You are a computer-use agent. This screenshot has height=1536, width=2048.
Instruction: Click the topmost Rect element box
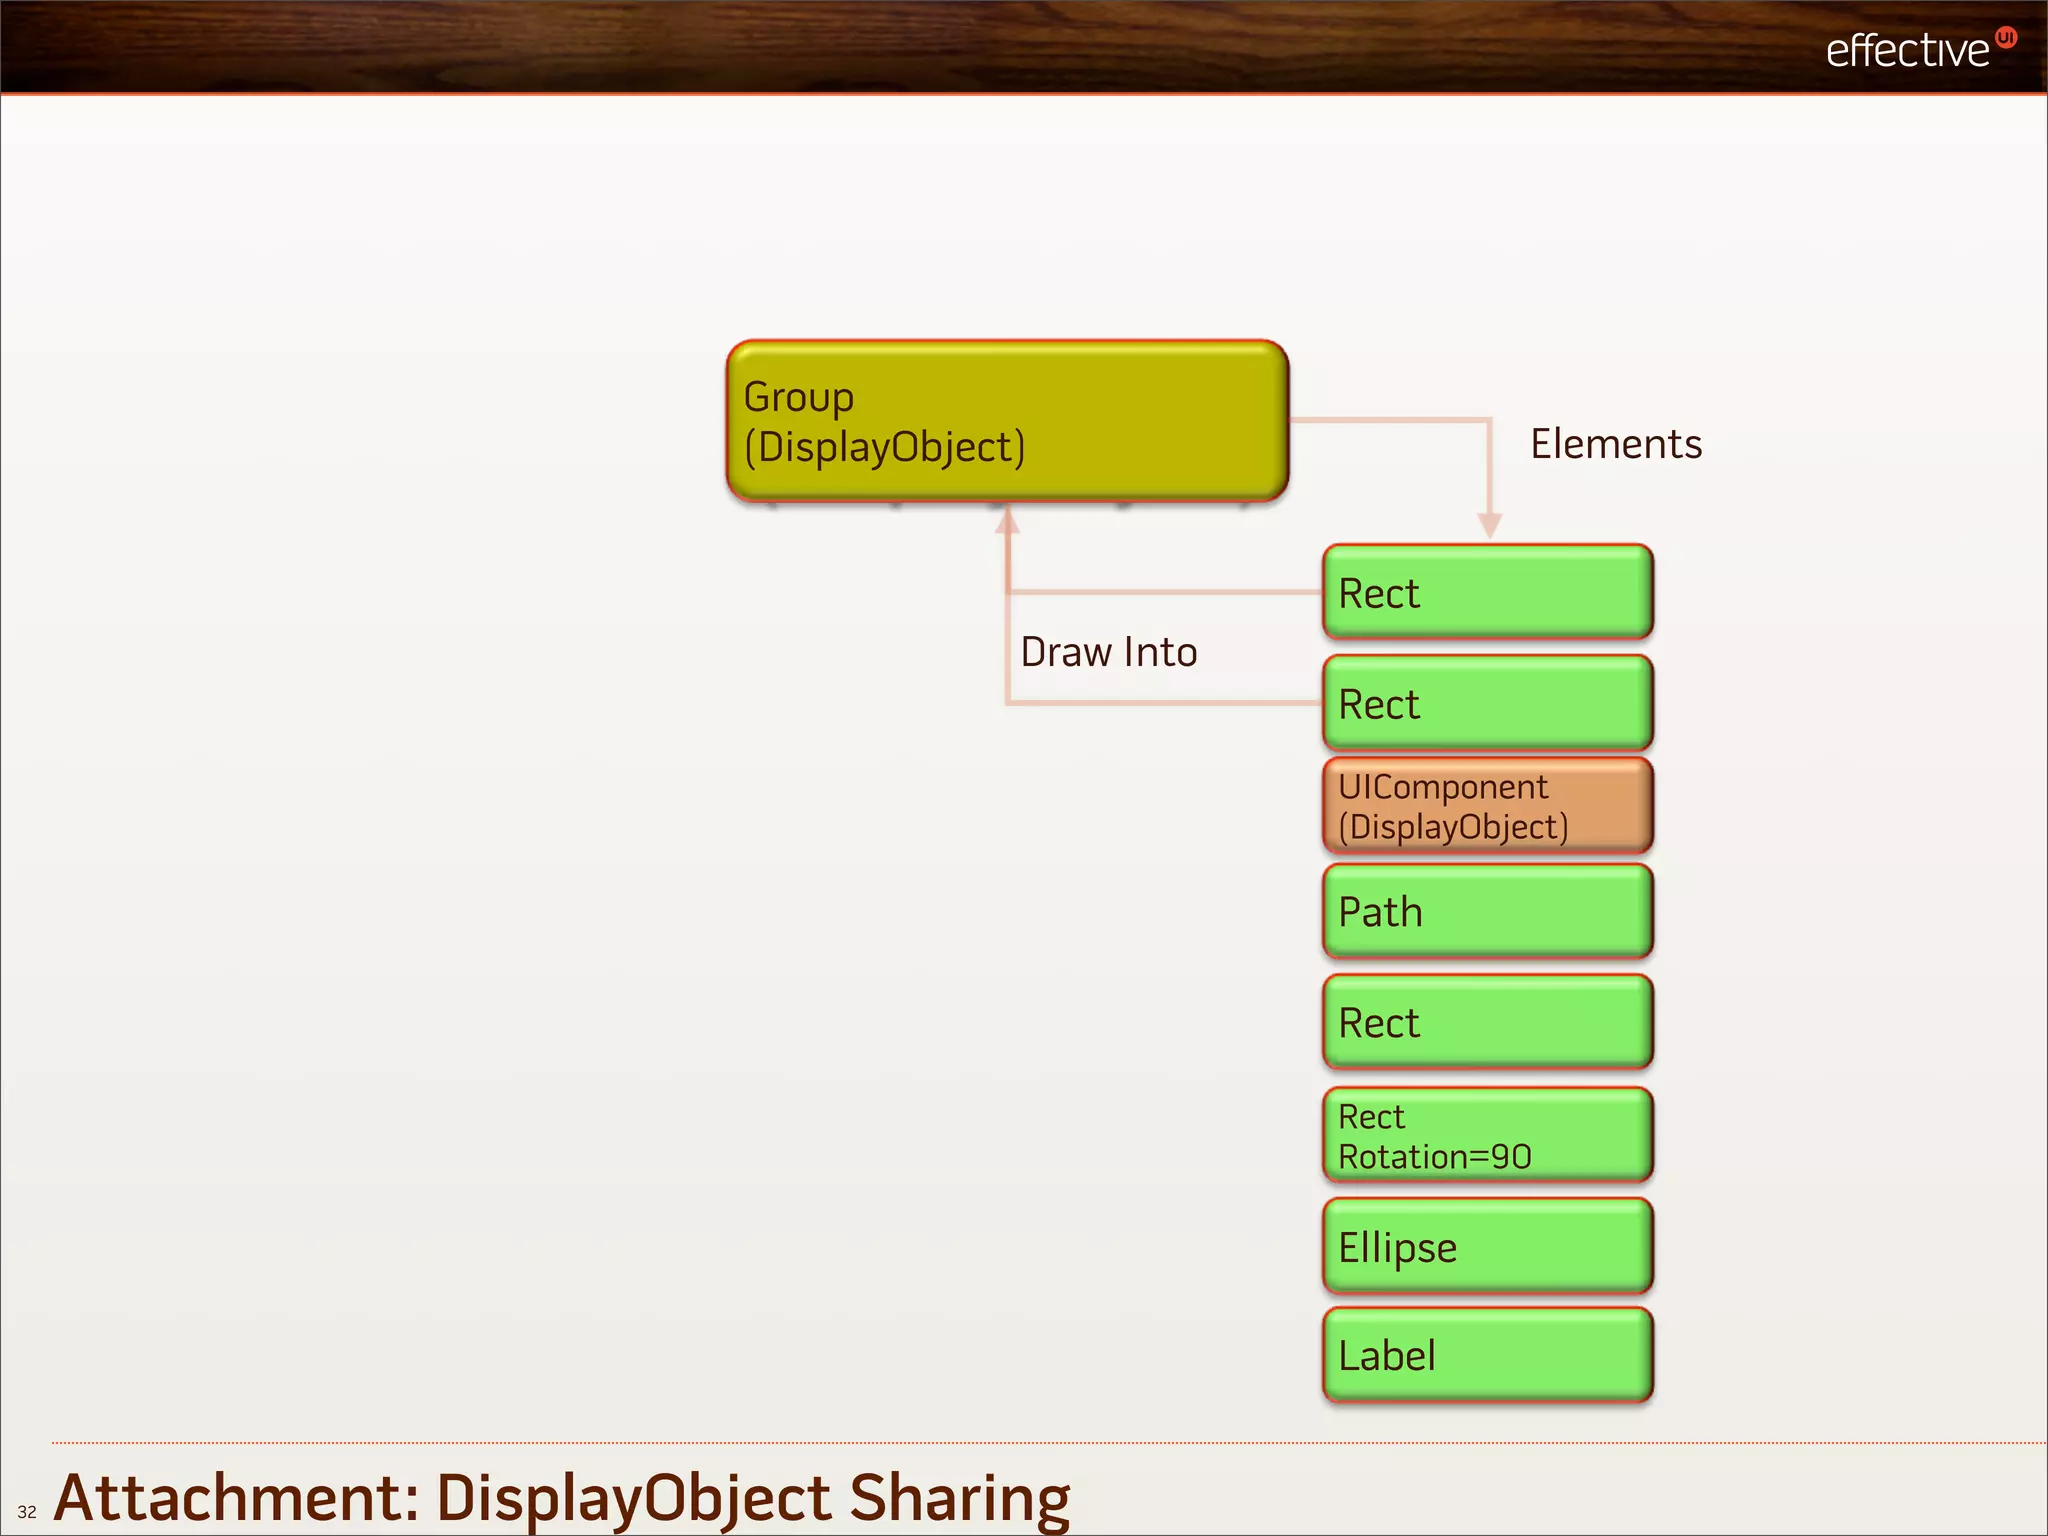coord(1487,593)
